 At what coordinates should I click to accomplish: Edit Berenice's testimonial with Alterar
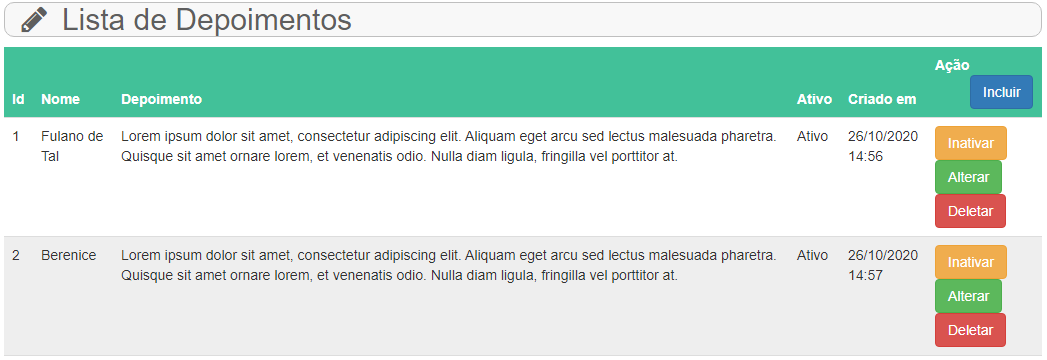(968, 296)
